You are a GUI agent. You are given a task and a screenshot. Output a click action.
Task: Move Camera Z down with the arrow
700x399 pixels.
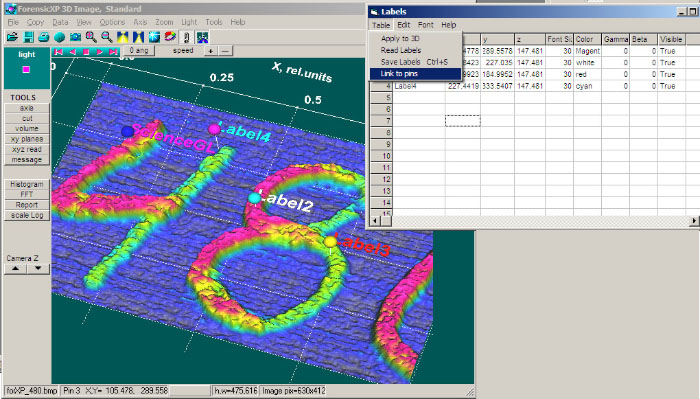(x=38, y=268)
